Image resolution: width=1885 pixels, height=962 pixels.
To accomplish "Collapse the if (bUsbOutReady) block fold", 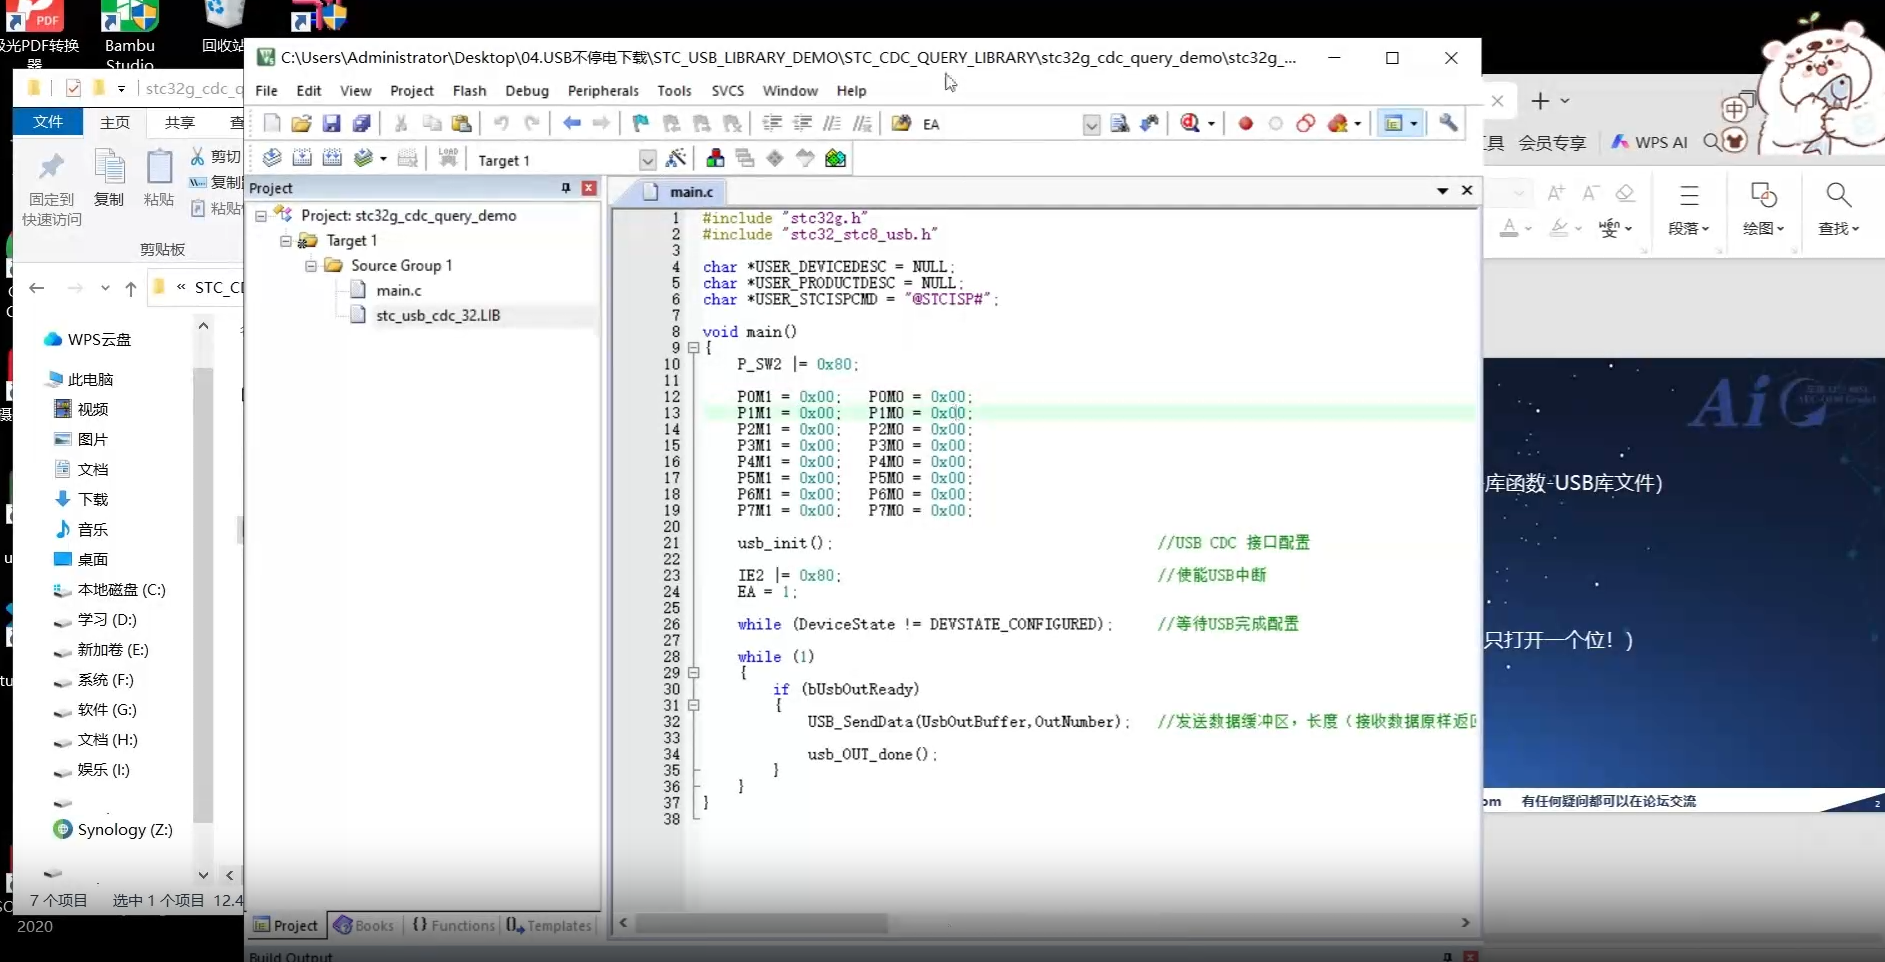I will point(693,705).
